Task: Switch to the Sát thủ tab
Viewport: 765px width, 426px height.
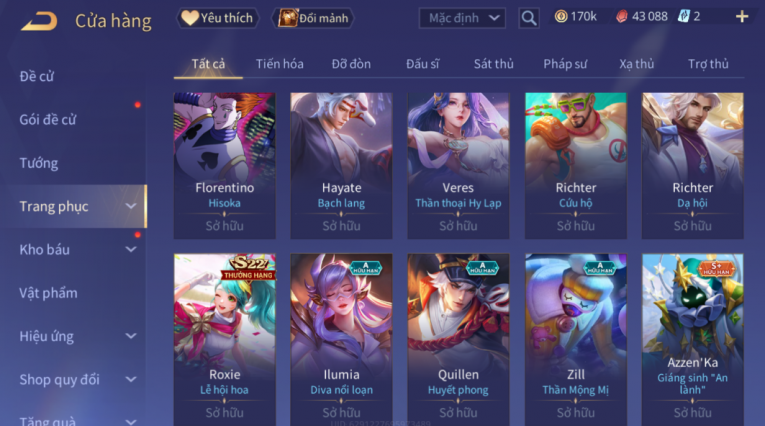Action: [x=494, y=64]
